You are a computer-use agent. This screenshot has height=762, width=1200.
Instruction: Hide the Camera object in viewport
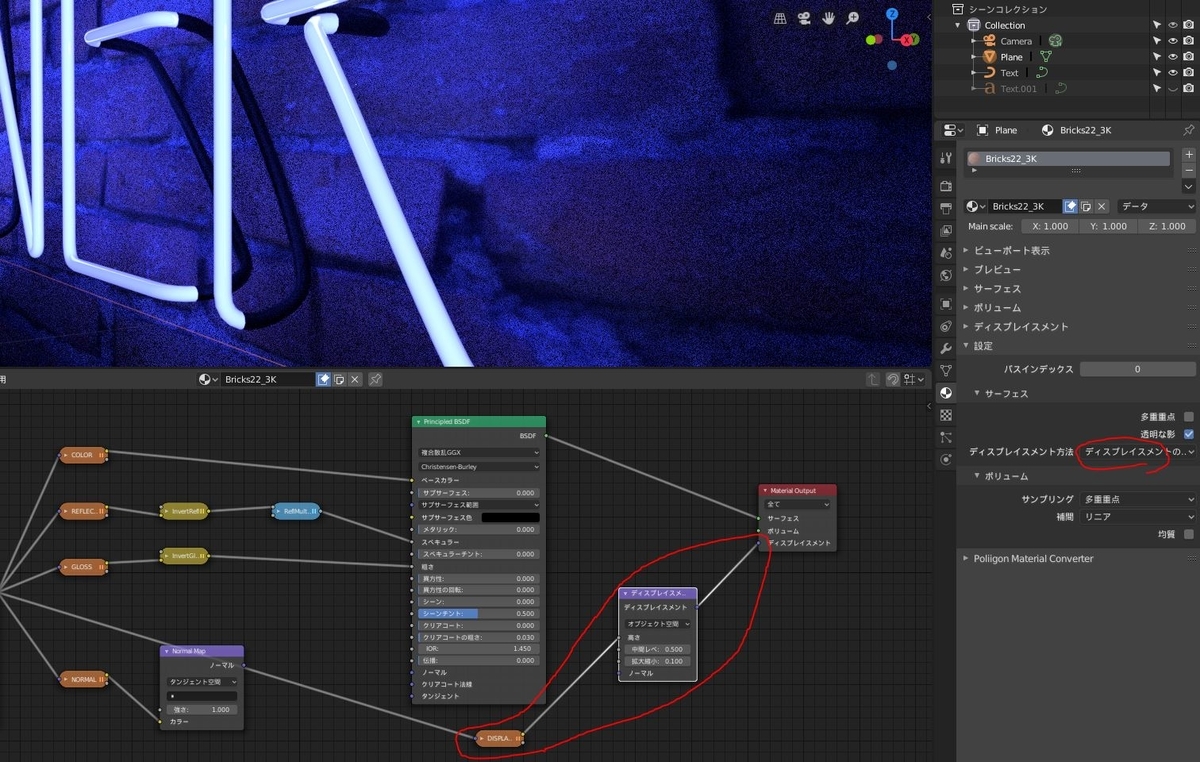[x=1173, y=41]
